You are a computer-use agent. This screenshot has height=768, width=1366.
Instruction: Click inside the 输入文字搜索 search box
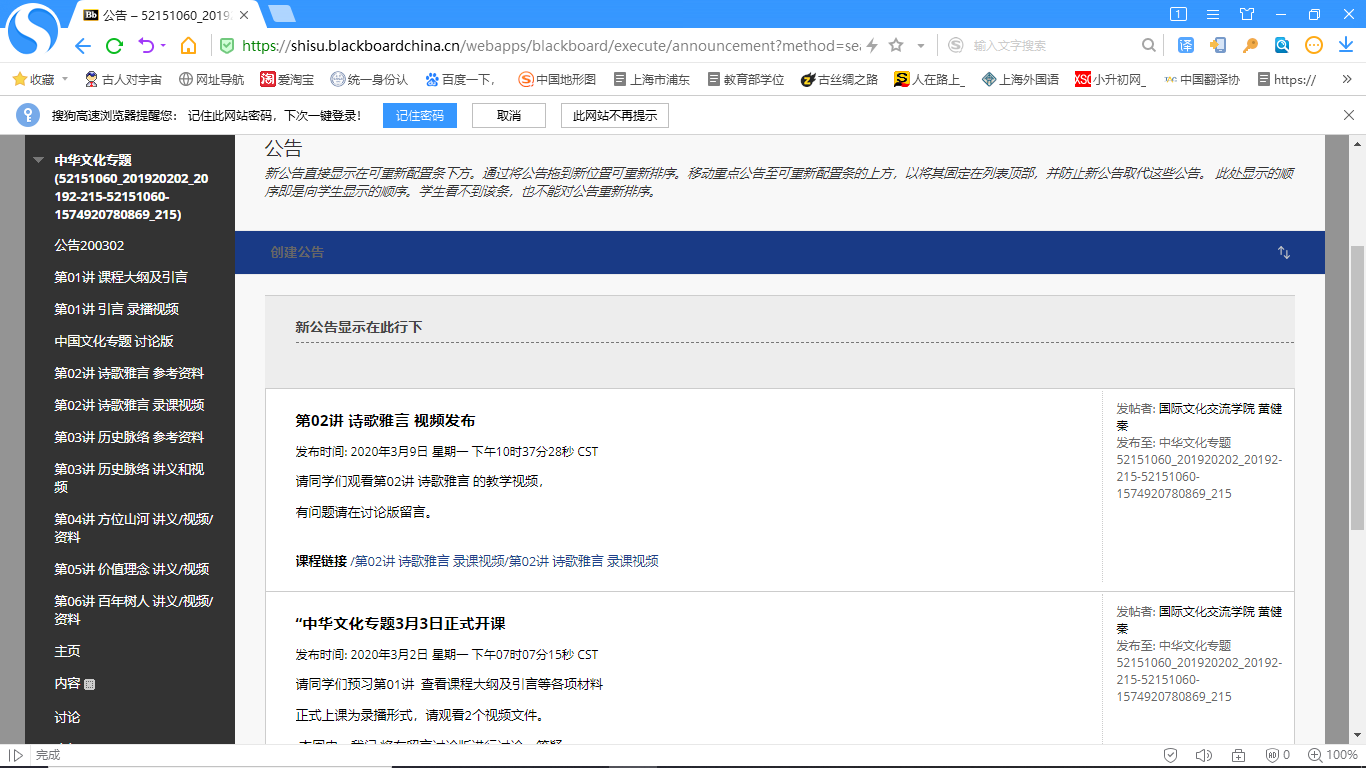point(1050,46)
